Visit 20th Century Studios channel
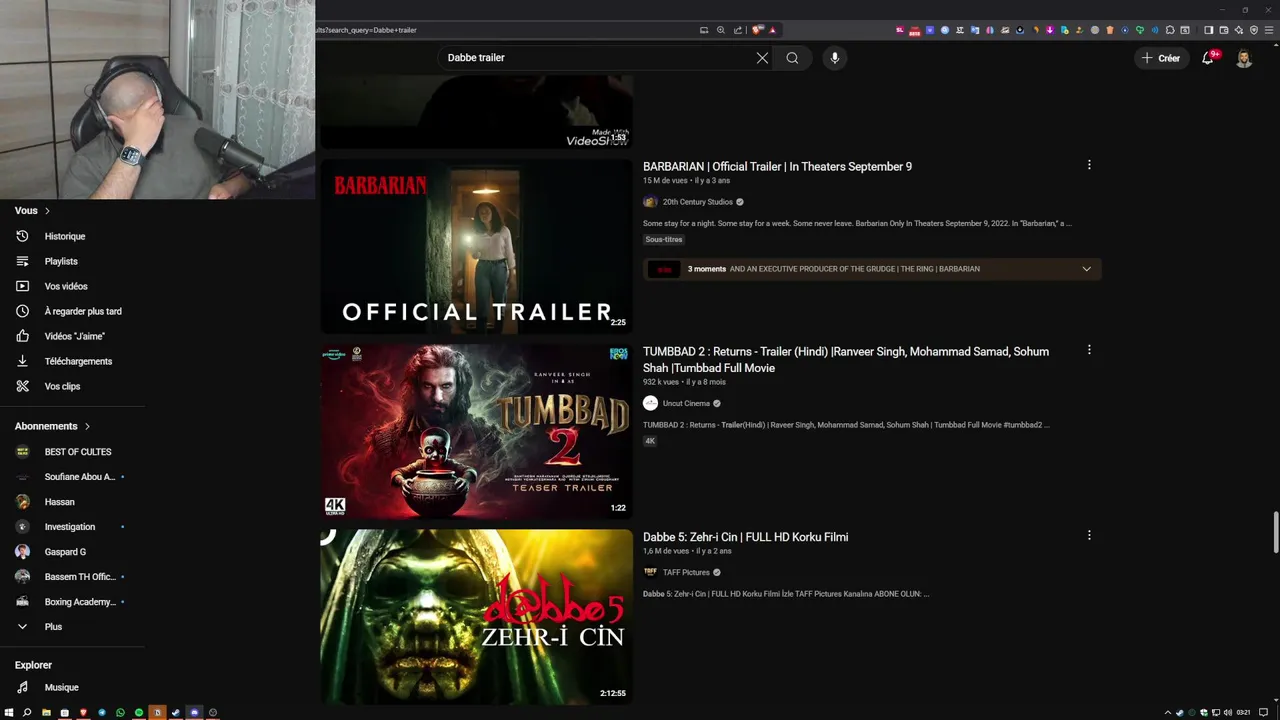This screenshot has width=1280, height=720. coord(698,202)
